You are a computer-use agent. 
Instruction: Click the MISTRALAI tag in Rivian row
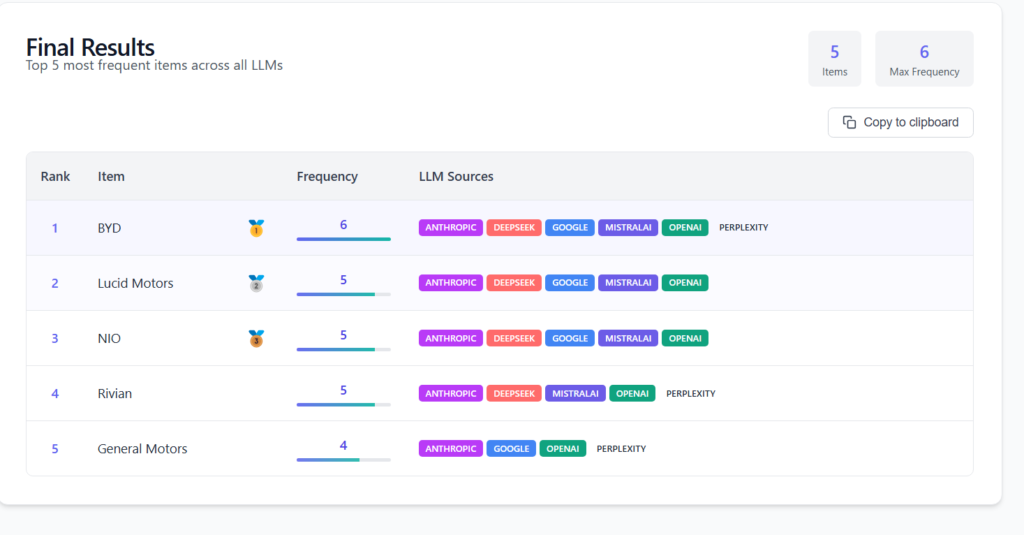coord(575,393)
